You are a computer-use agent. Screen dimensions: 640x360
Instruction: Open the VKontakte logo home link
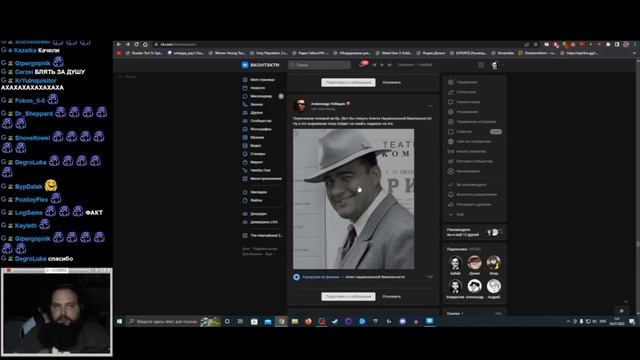(x=260, y=65)
